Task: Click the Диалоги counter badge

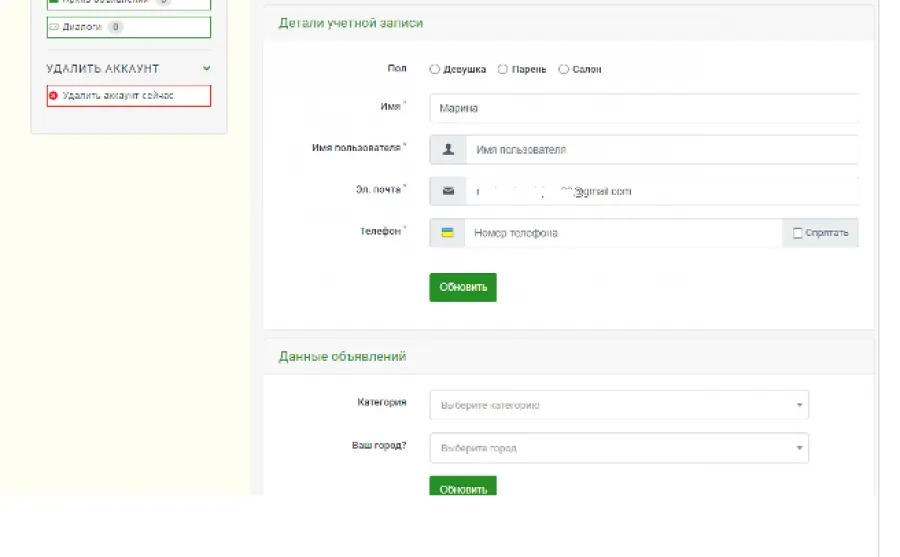Action: (x=115, y=27)
